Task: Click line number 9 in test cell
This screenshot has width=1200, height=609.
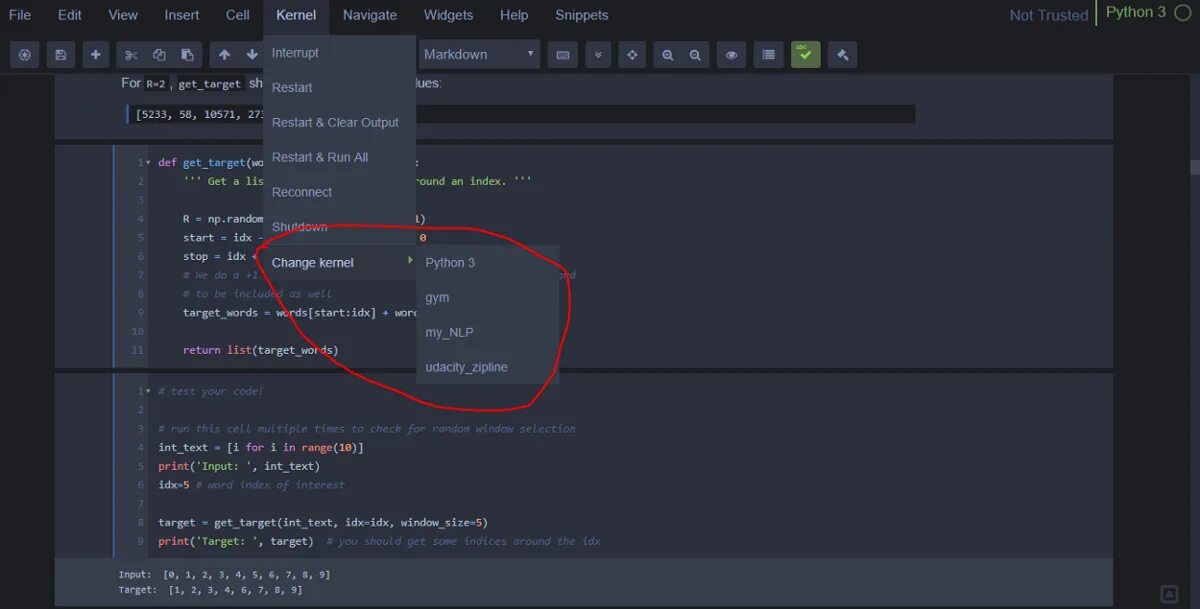Action: pos(143,541)
